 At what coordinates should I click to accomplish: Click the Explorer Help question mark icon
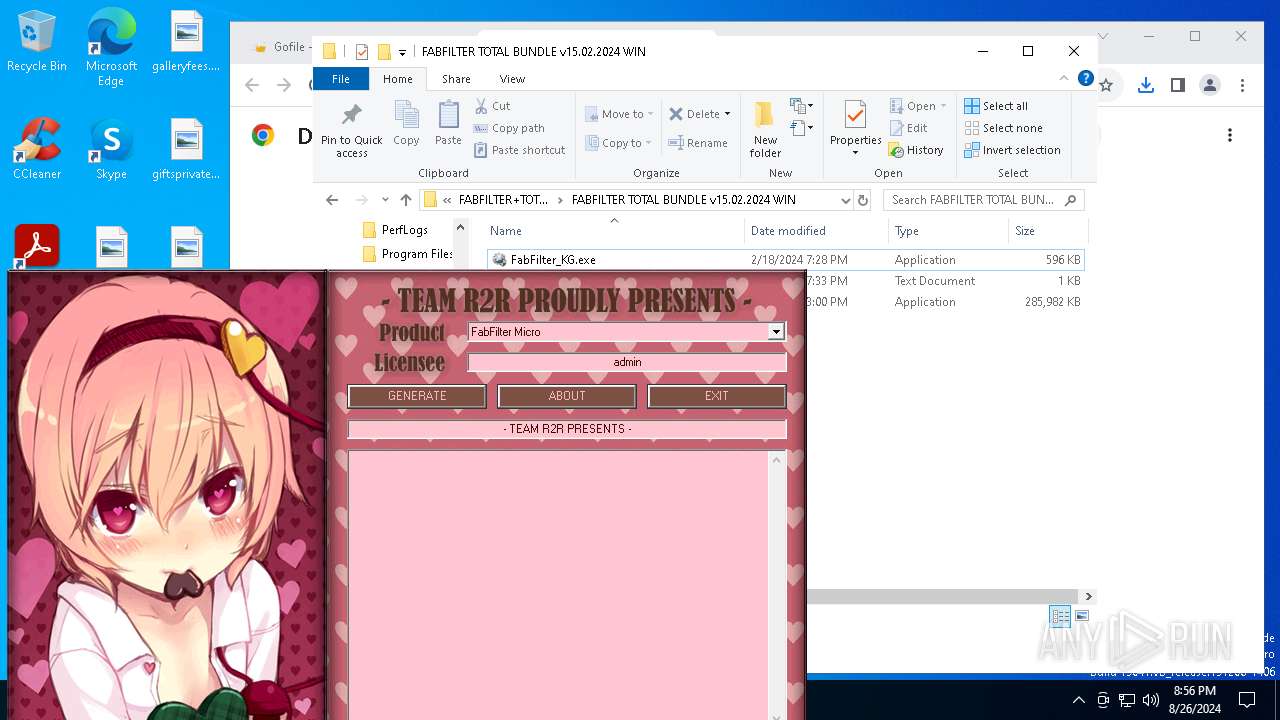click(1085, 78)
